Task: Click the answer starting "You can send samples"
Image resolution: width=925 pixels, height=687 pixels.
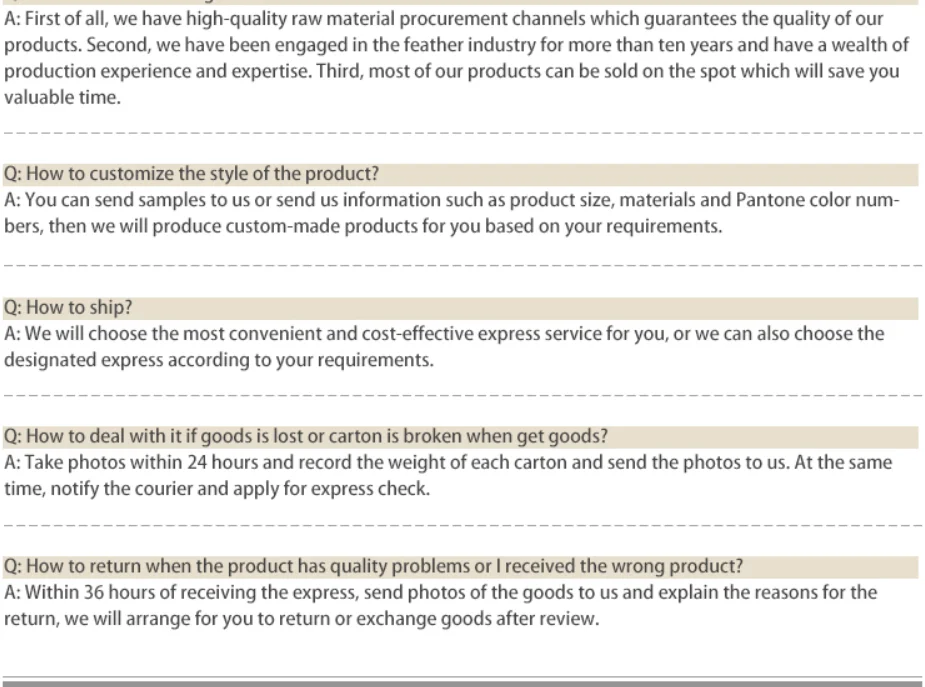Action: [x=450, y=212]
